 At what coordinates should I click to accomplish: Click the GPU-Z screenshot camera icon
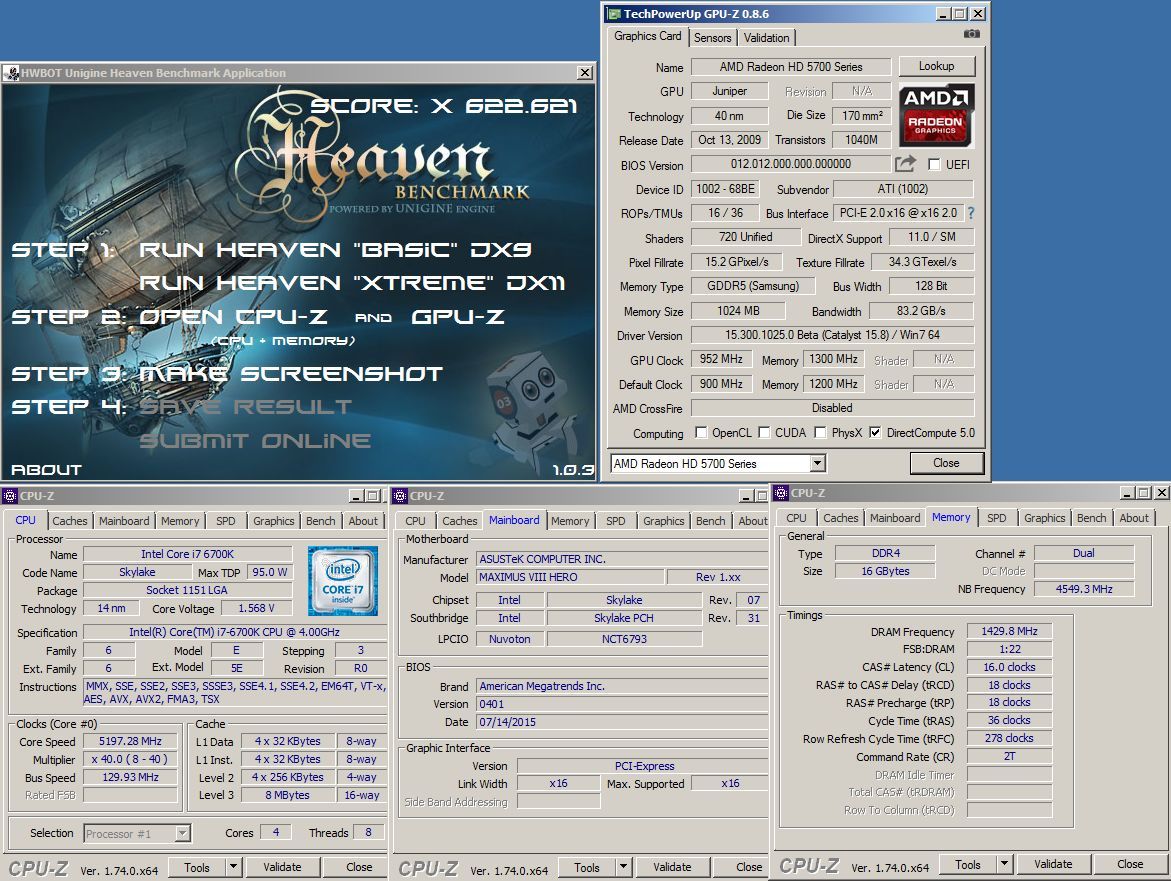[x=971, y=34]
